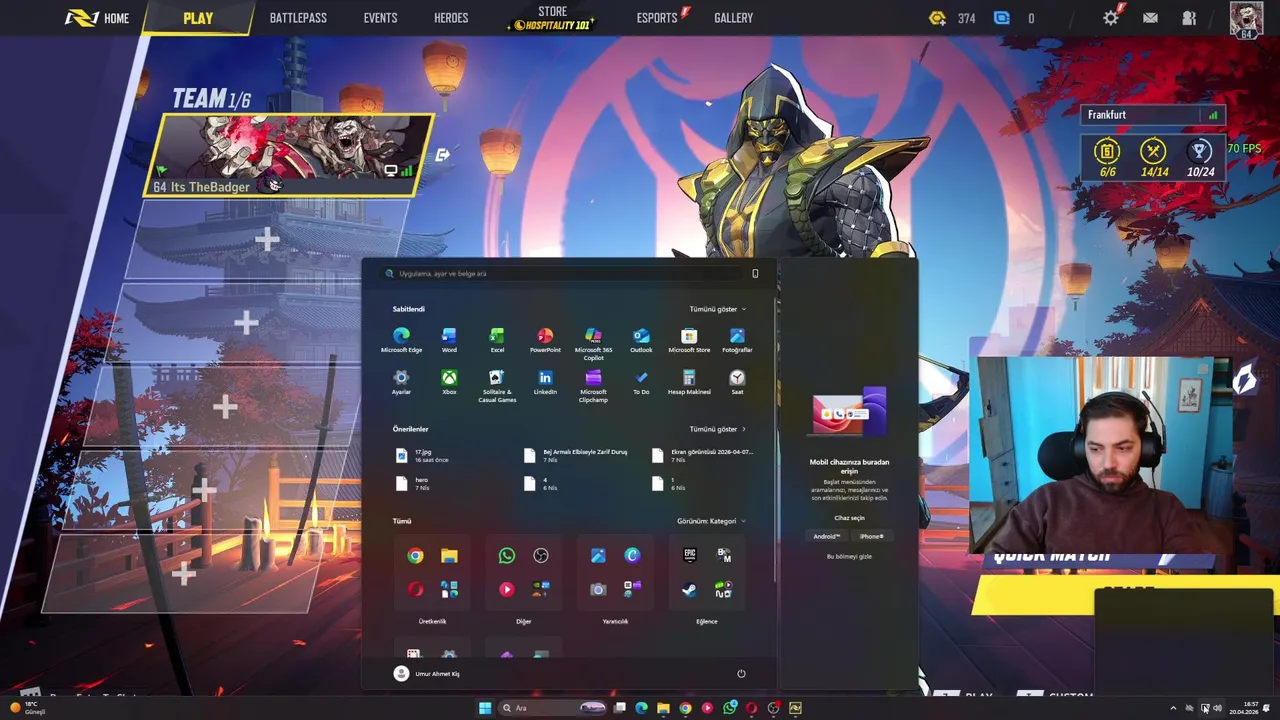Launch Microsoft Edge from pinned apps

401,340
